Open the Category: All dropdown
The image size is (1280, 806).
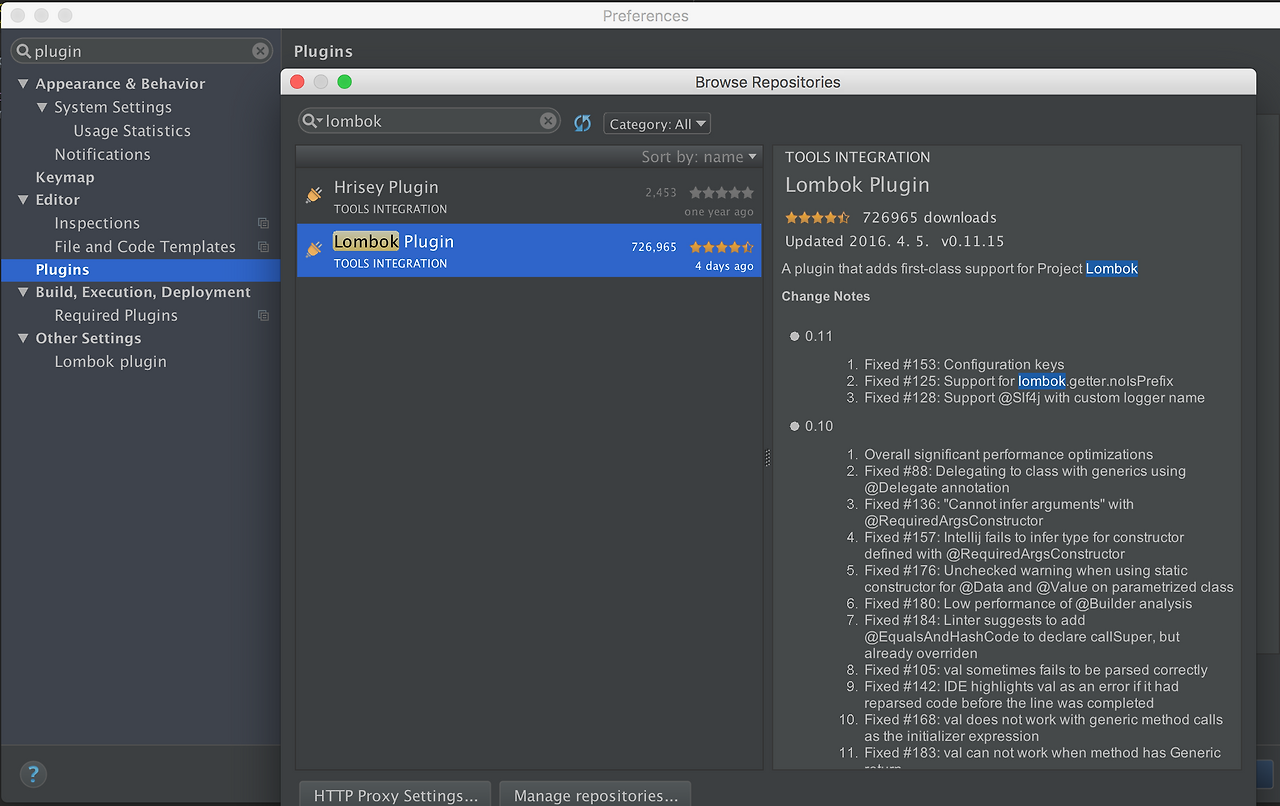(657, 124)
